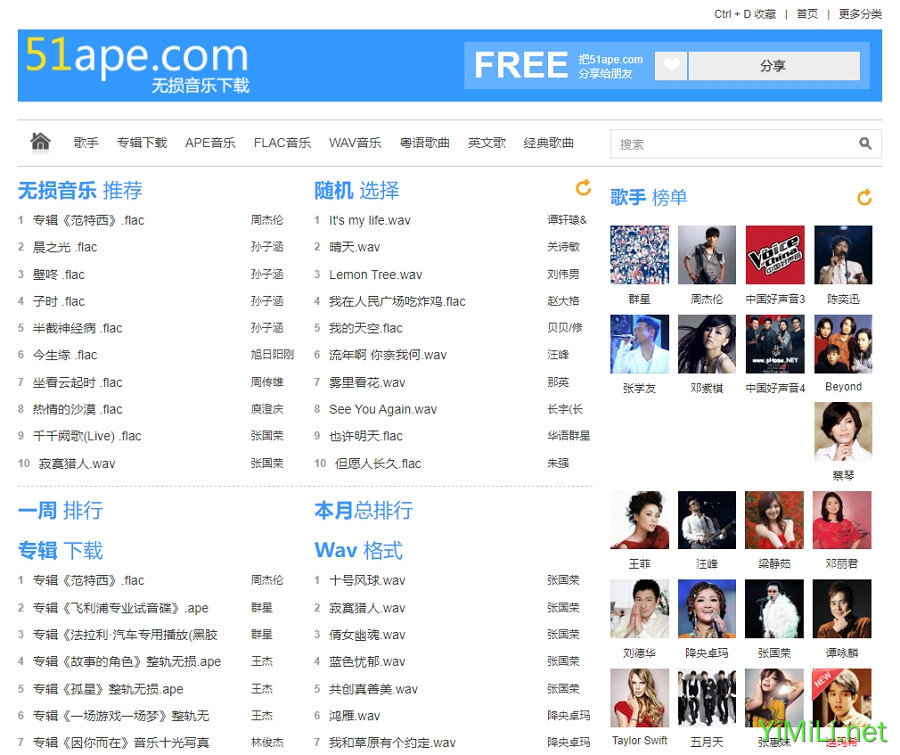Viewport: 900px width, 755px height.
Task: Click Ctrl + D 收藏 link
Action: click(745, 14)
